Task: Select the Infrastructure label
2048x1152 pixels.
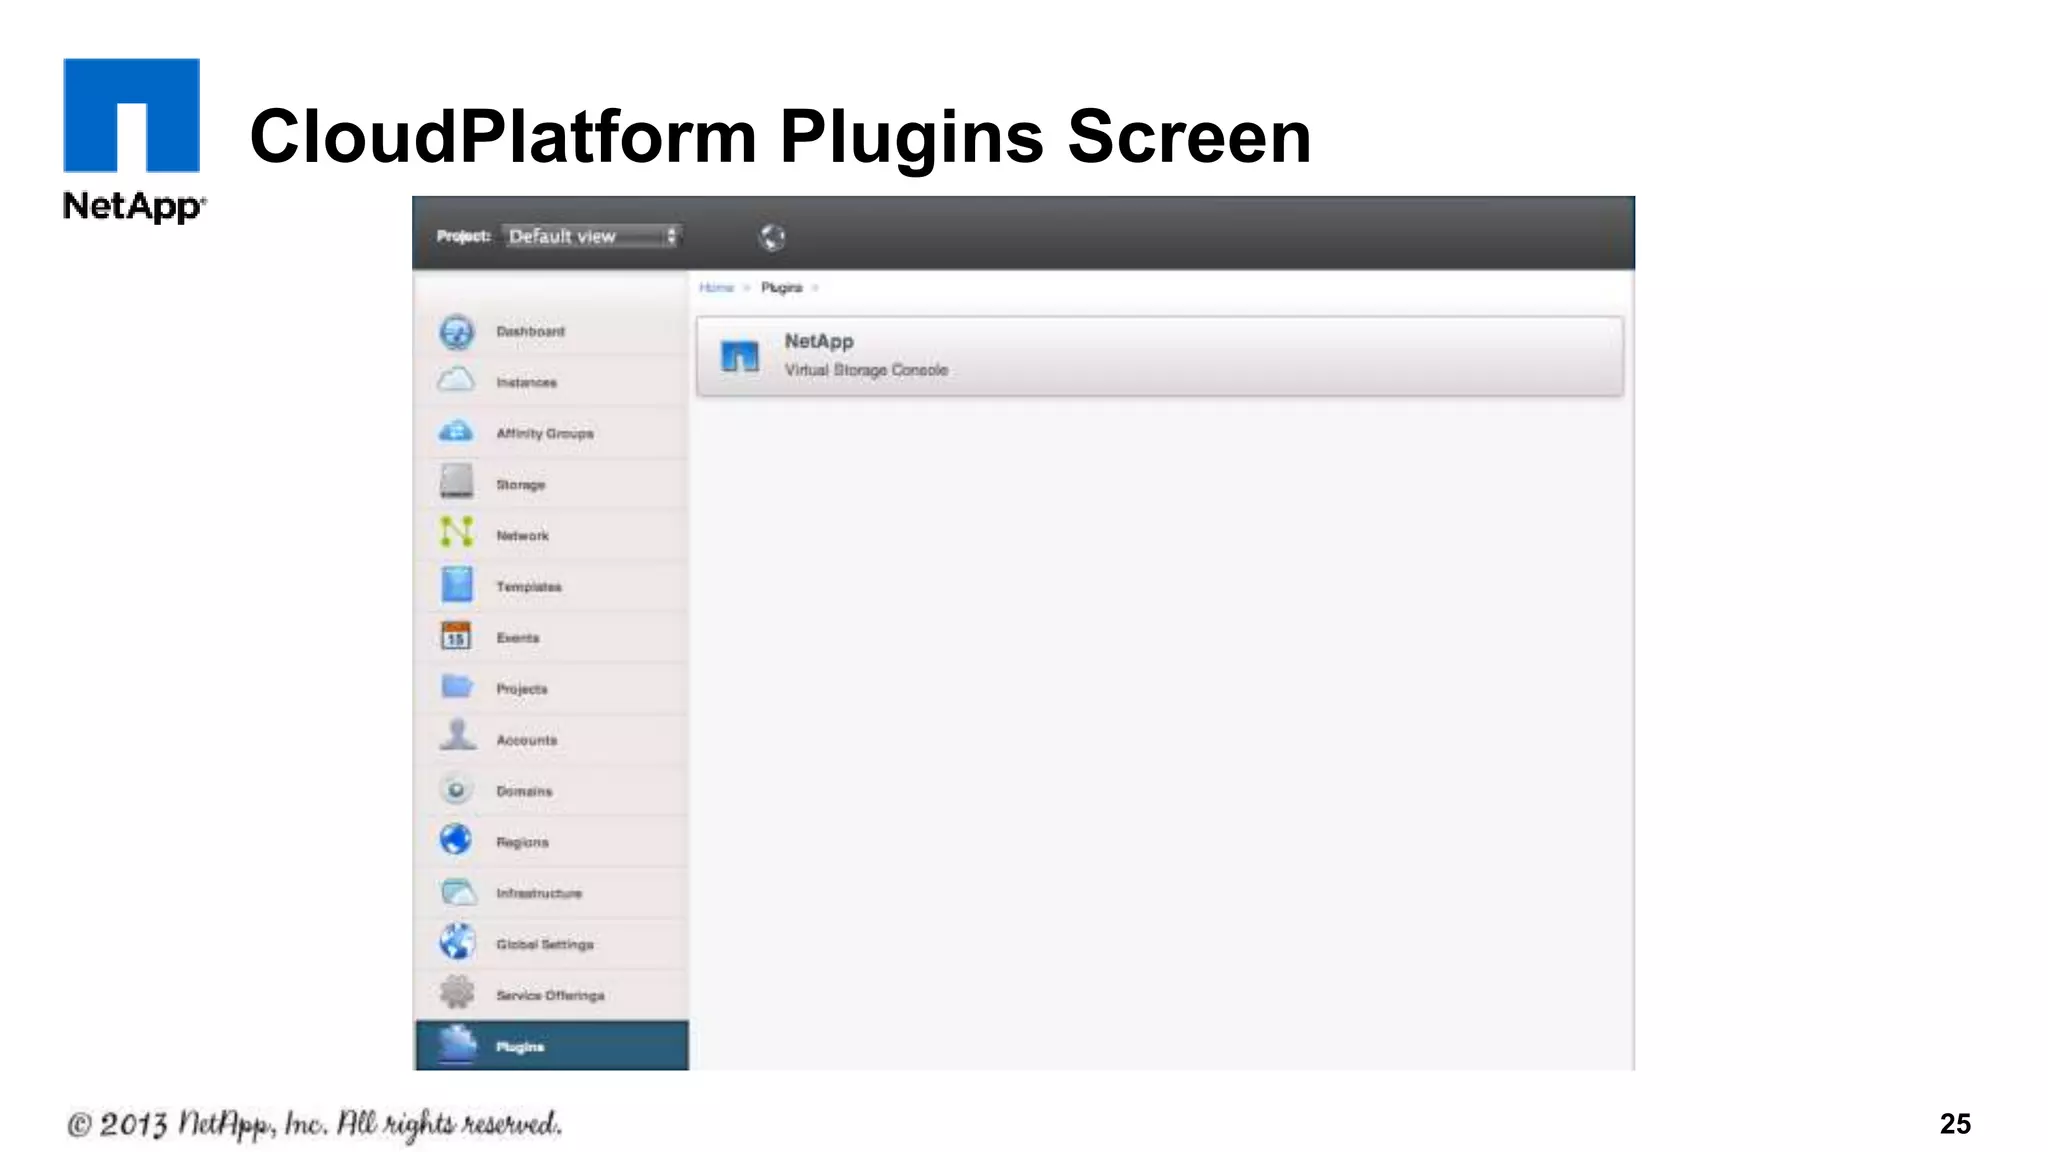Action: tap(539, 893)
